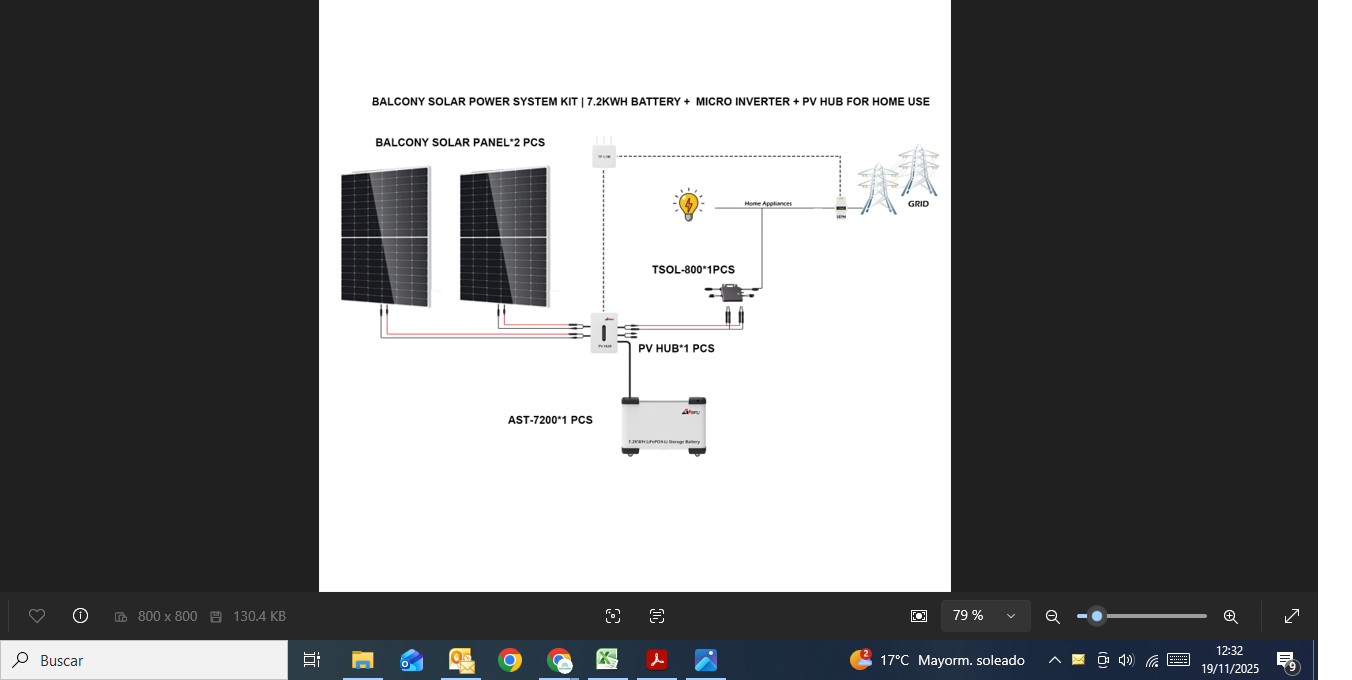Click the Show desktop sliver

[x=1315, y=660]
